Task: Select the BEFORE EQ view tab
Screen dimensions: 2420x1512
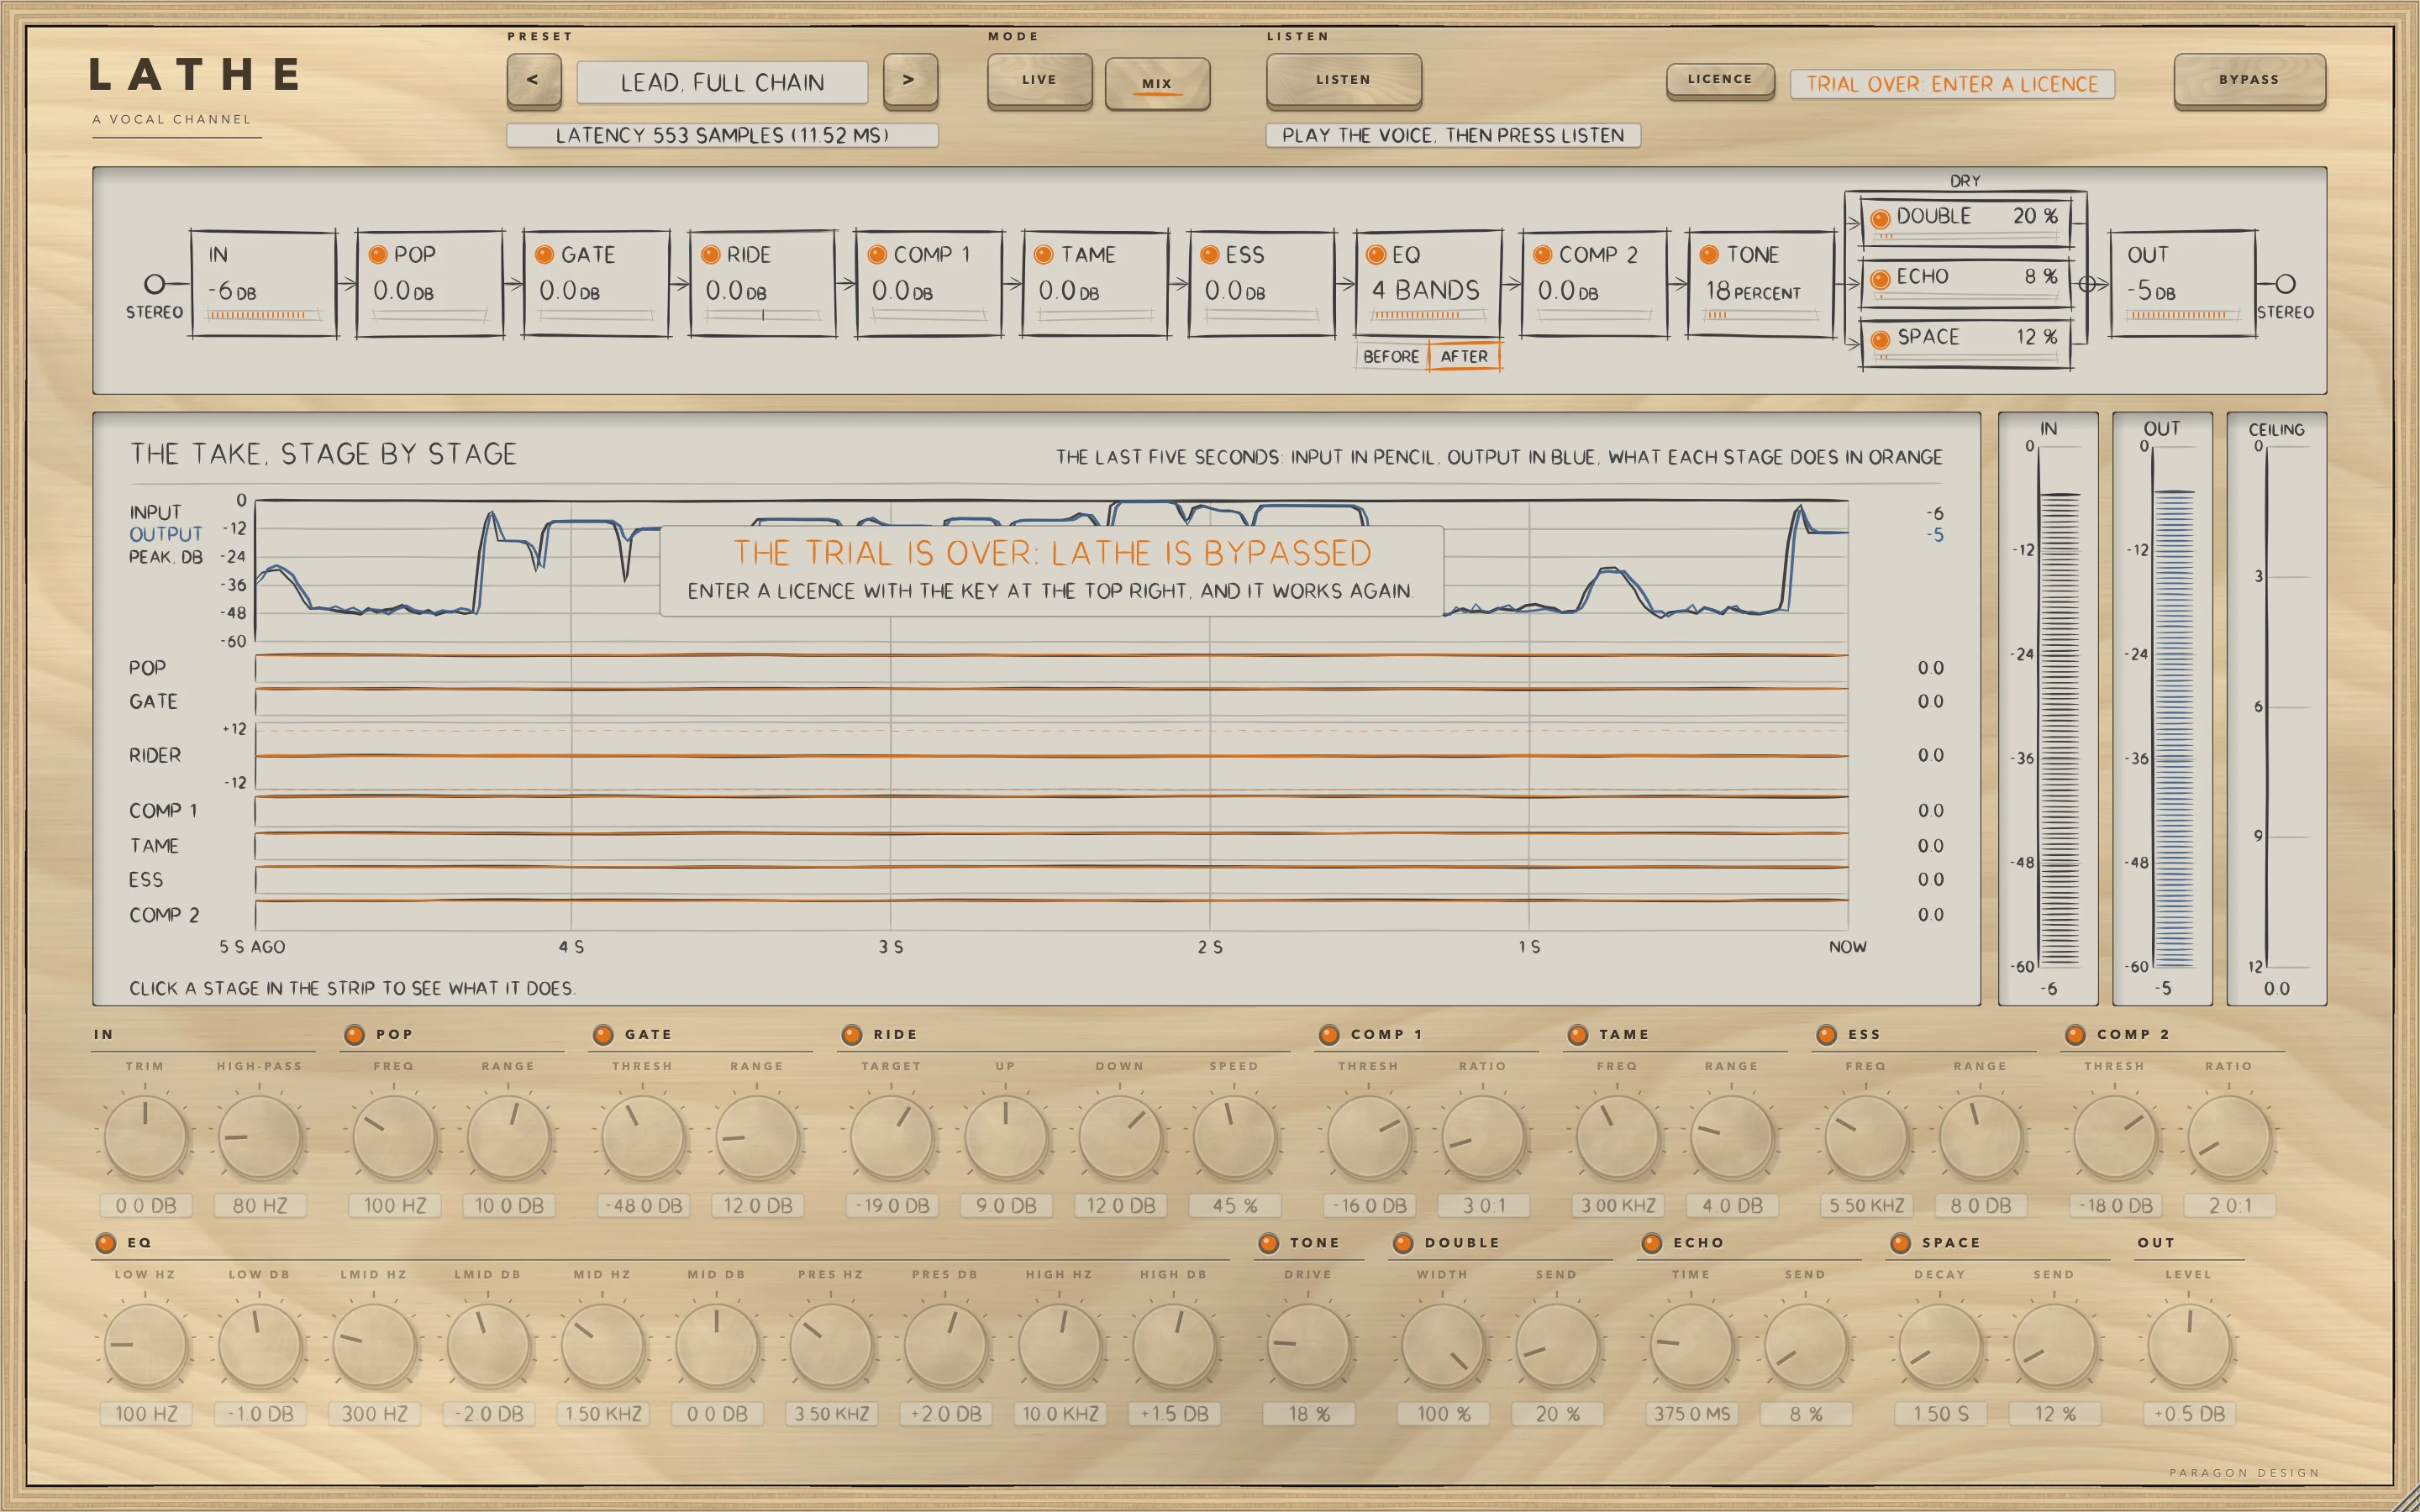Action: (1391, 356)
